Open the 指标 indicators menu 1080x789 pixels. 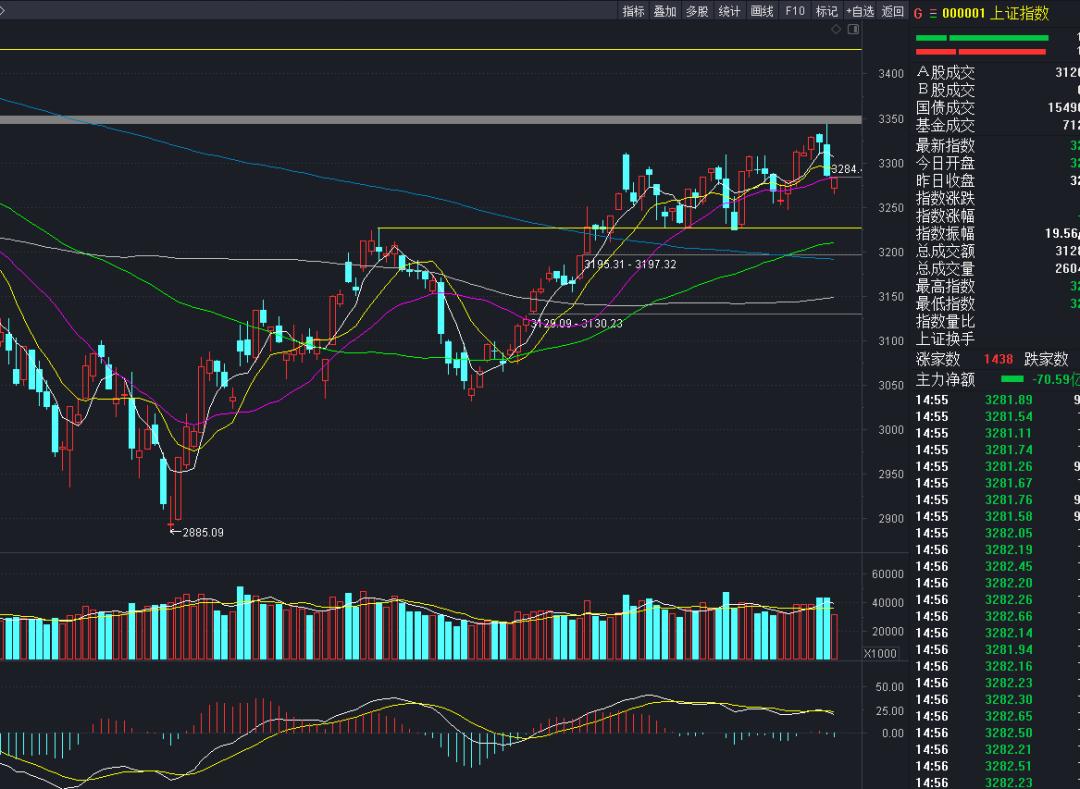tap(633, 11)
